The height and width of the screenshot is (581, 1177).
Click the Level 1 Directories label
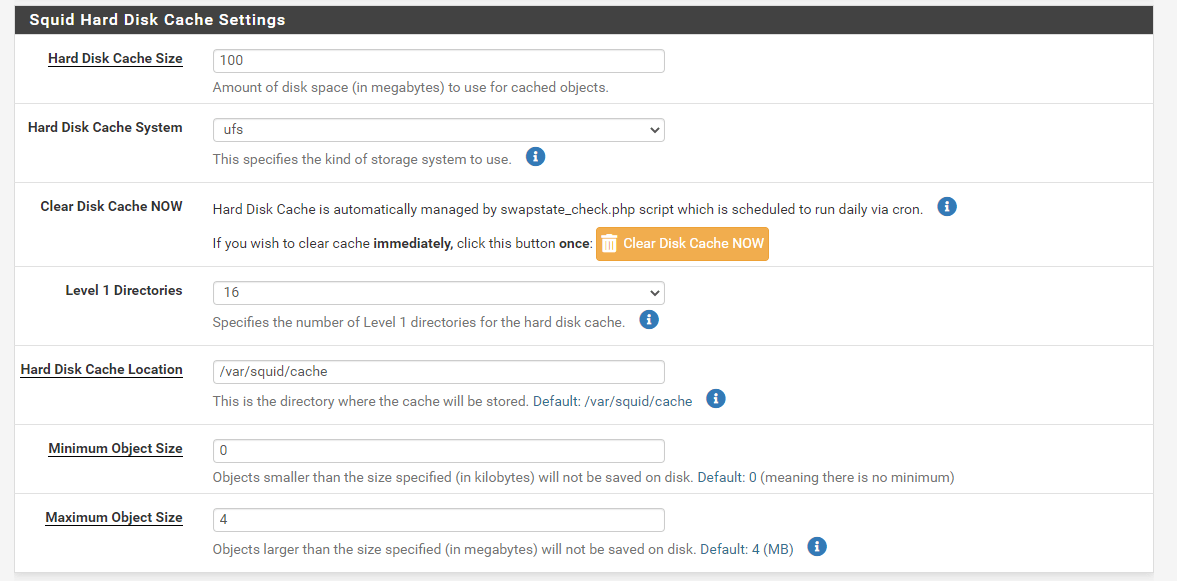click(x=124, y=290)
